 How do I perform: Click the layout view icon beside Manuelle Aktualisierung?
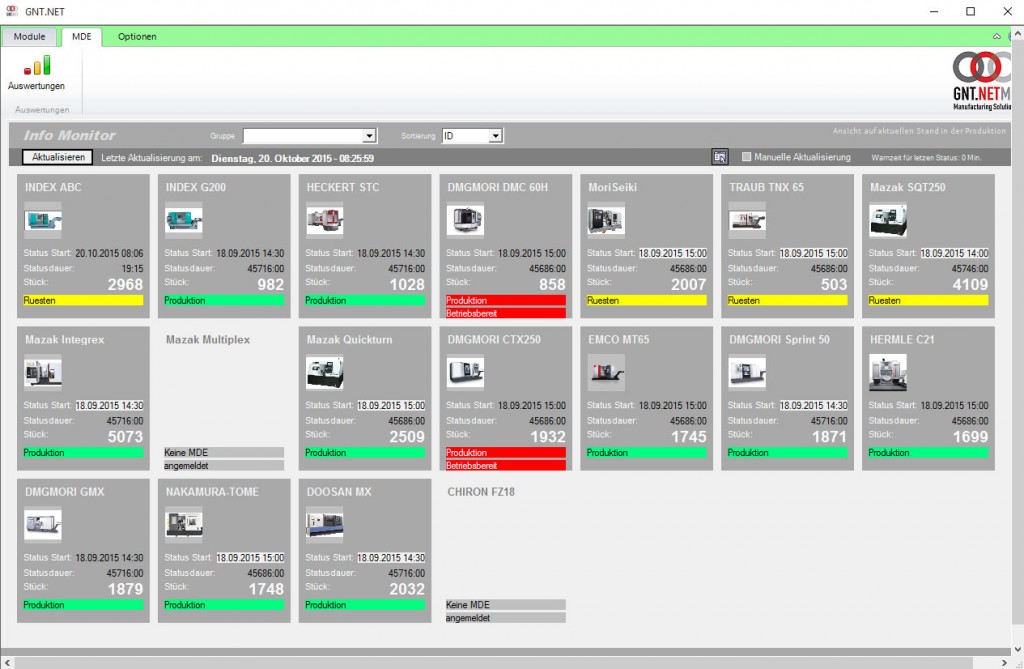click(720, 157)
